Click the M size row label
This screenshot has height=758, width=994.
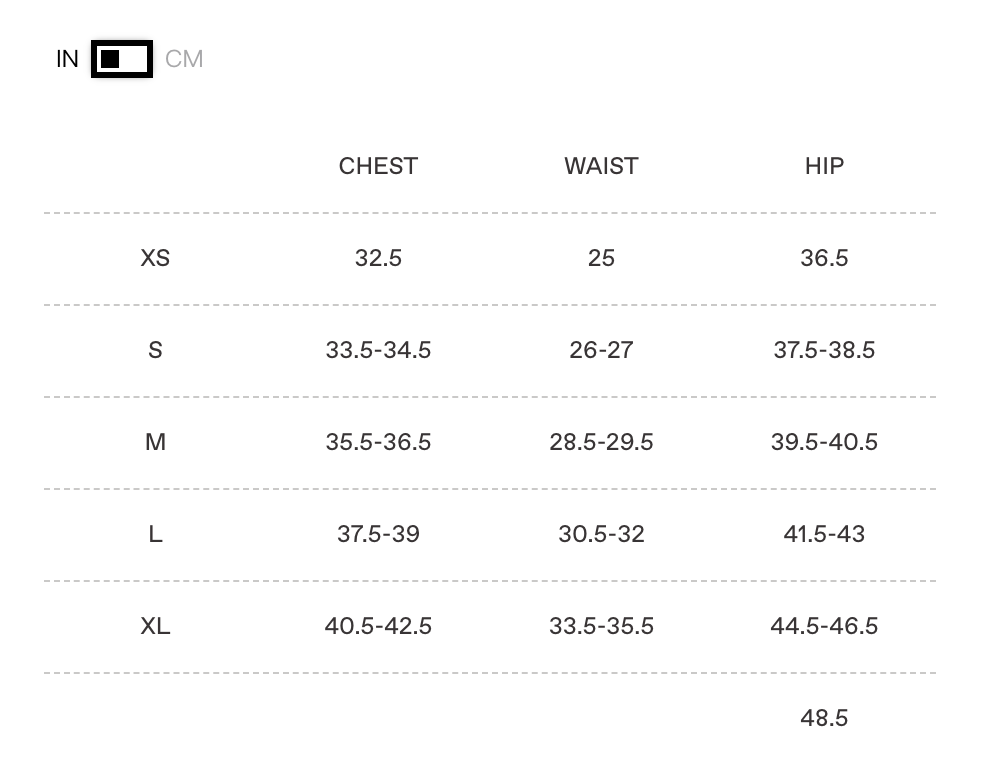click(x=155, y=442)
